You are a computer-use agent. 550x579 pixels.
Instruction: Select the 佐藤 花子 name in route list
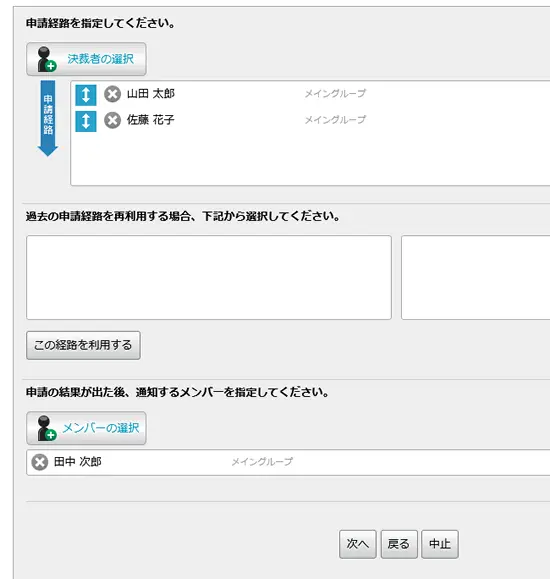(x=151, y=120)
